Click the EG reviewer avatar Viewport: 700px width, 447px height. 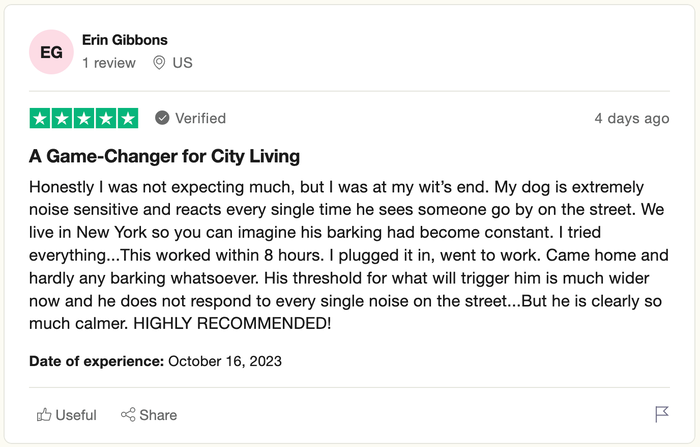pos(51,52)
